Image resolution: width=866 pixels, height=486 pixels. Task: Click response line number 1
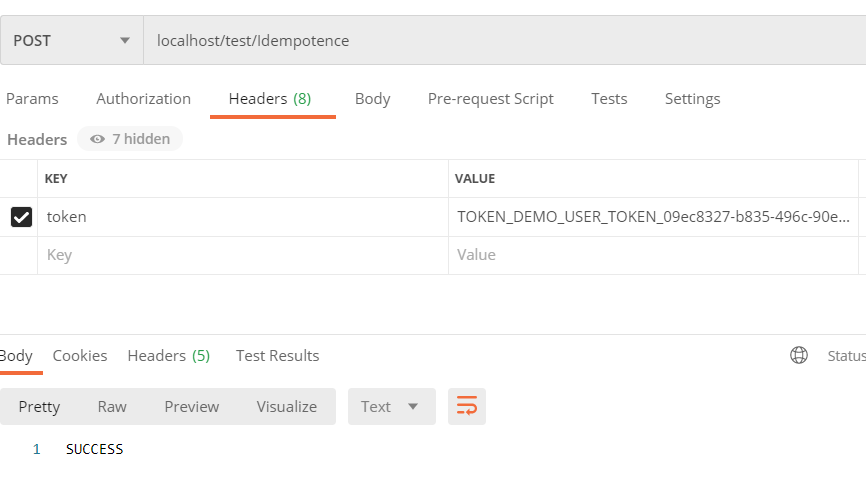36,449
